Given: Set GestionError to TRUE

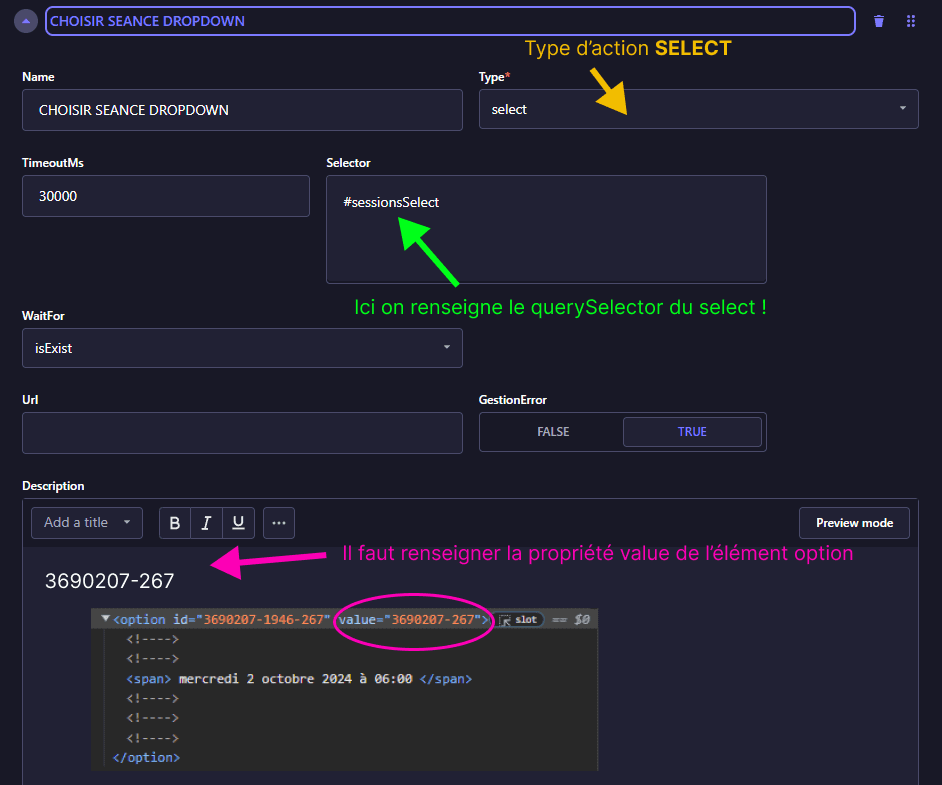Looking at the screenshot, I should [x=692, y=432].
